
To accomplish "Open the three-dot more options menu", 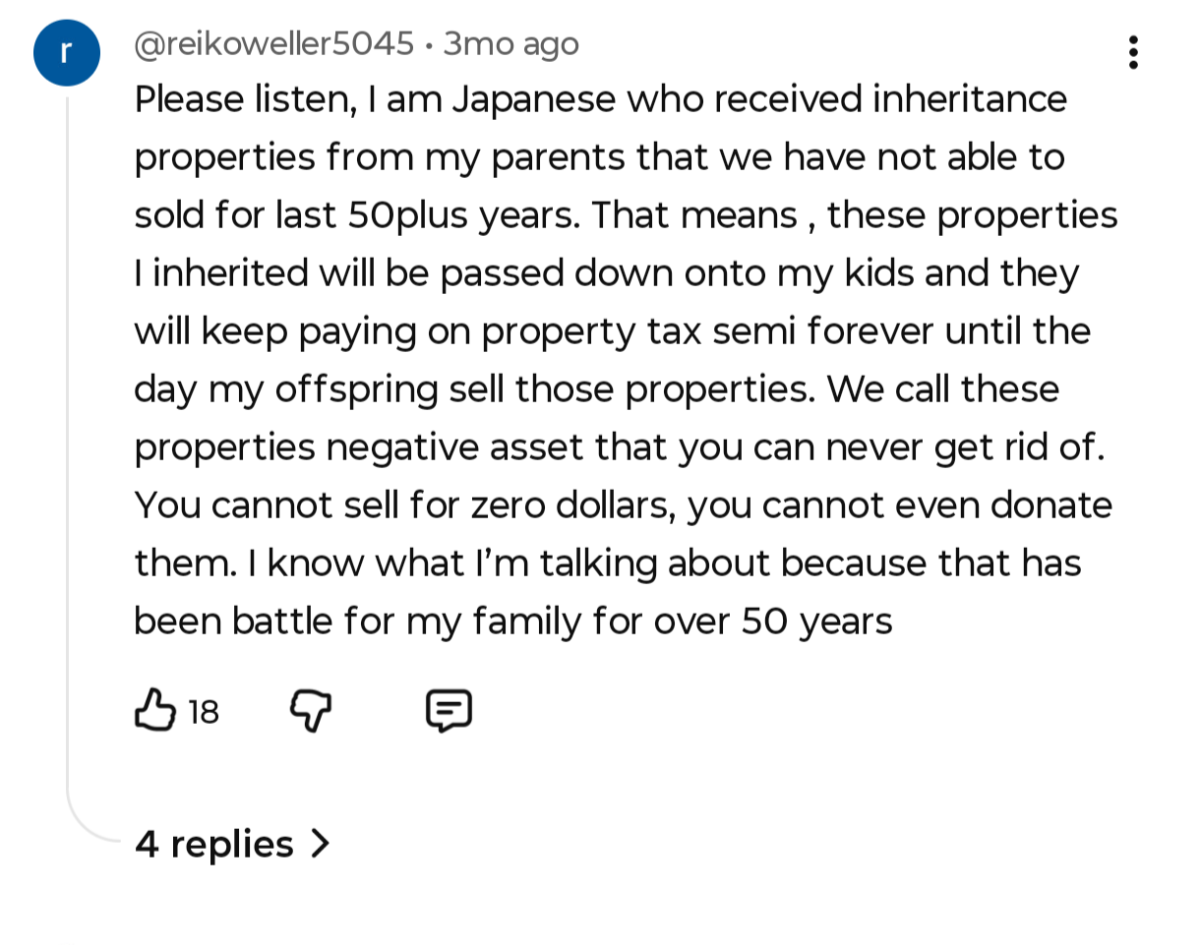I will 1133,52.
